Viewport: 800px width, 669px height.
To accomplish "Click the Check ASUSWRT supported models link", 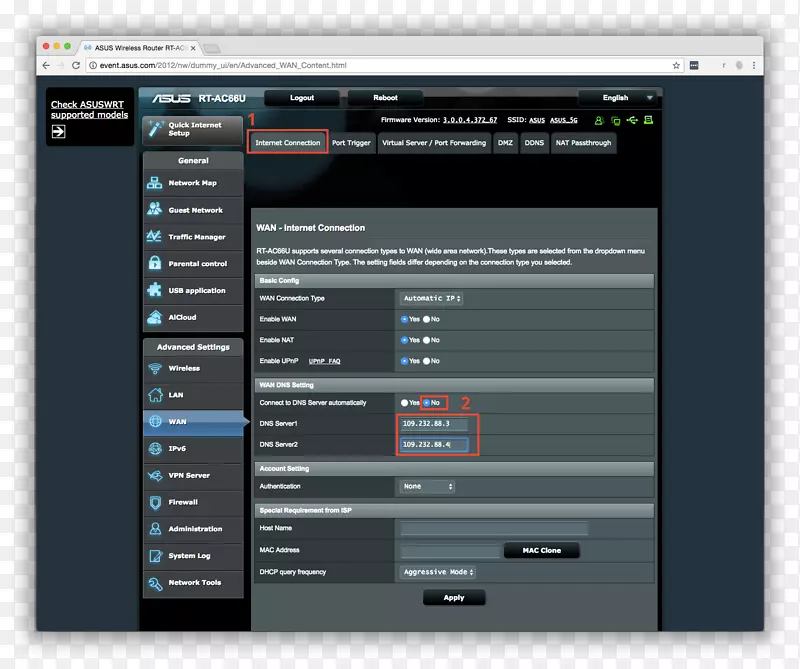I will click(x=89, y=109).
